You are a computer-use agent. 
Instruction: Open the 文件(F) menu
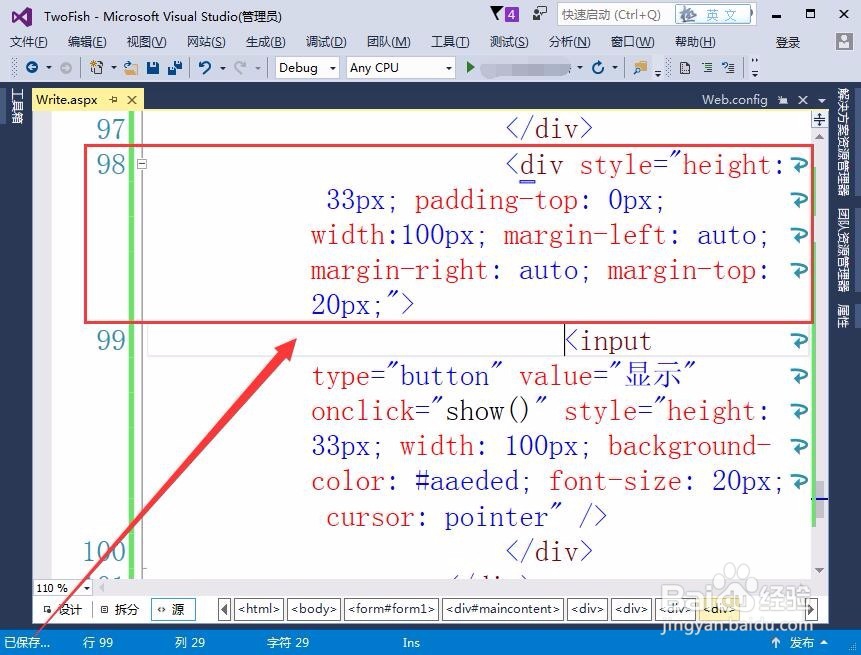(29, 42)
